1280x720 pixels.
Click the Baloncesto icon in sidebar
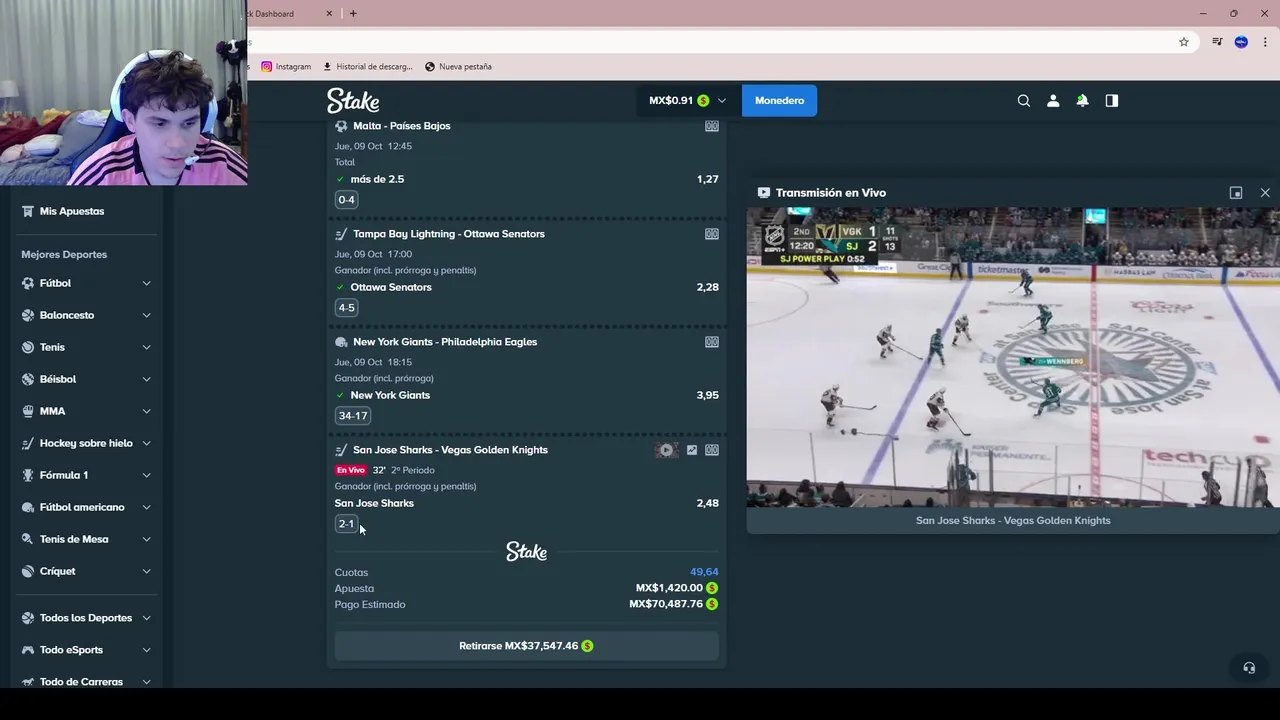point(28,315)
